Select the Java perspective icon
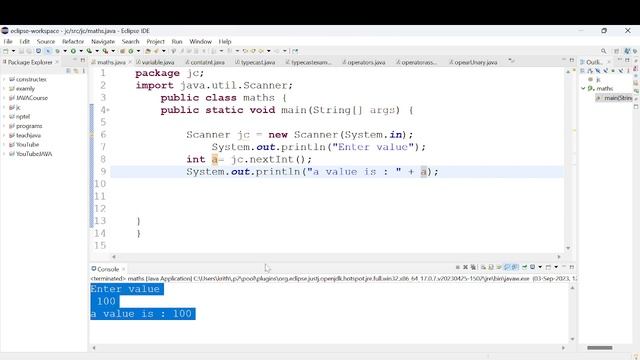This screenshot has width=640, height=360. [x=627, y=51]
